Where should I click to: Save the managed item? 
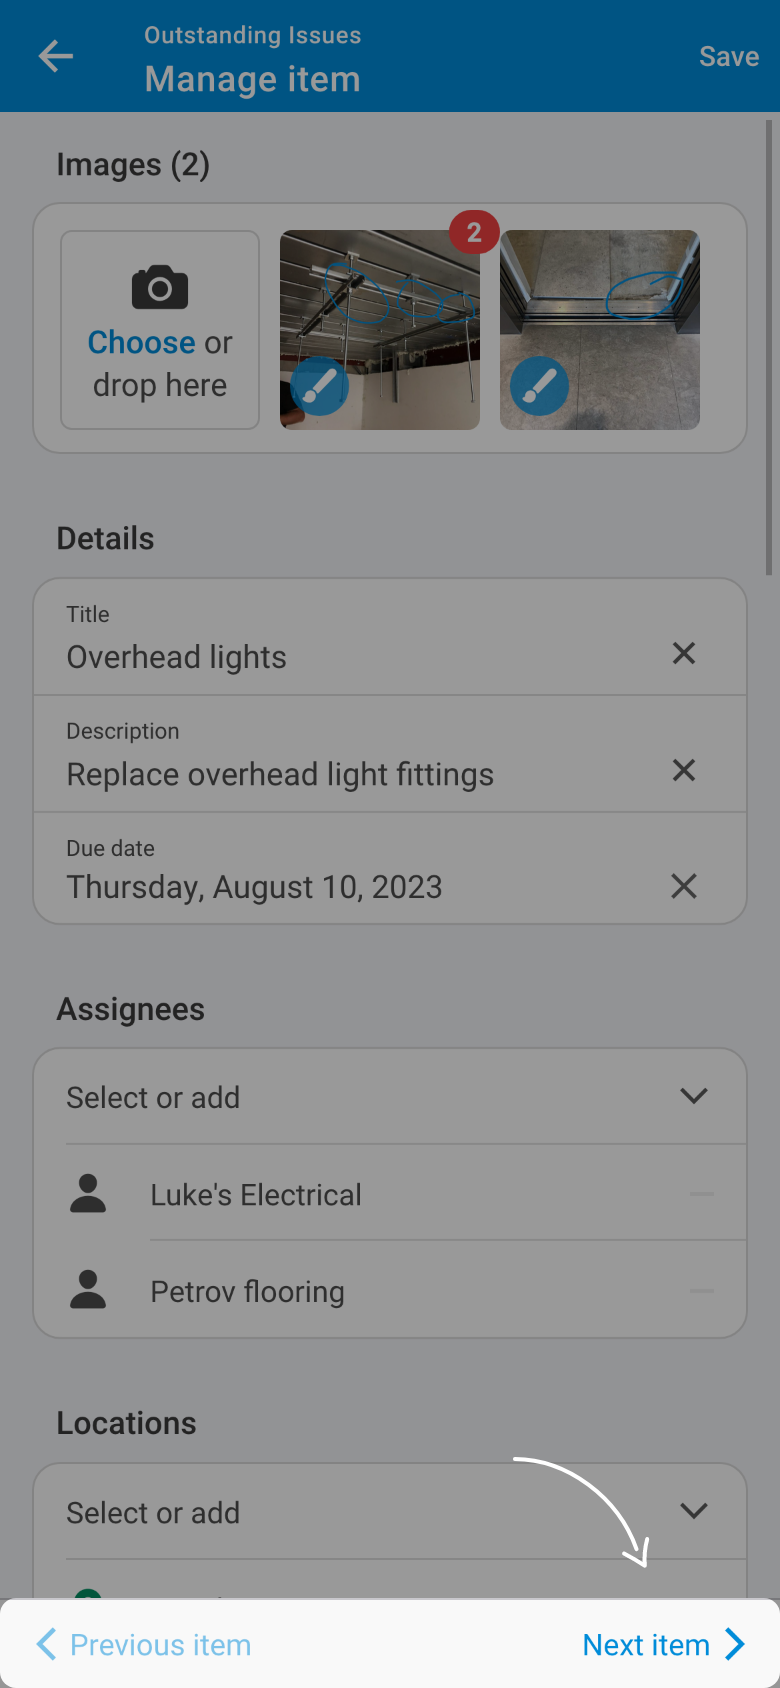tap(728, 57)
